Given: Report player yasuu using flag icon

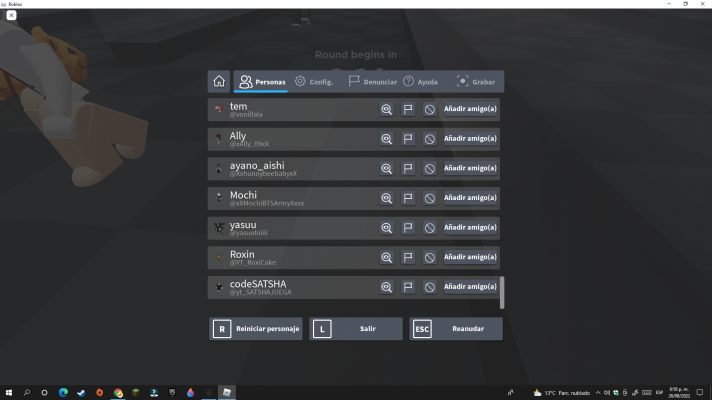Looking at the screenshot, I should pos(408,227).
